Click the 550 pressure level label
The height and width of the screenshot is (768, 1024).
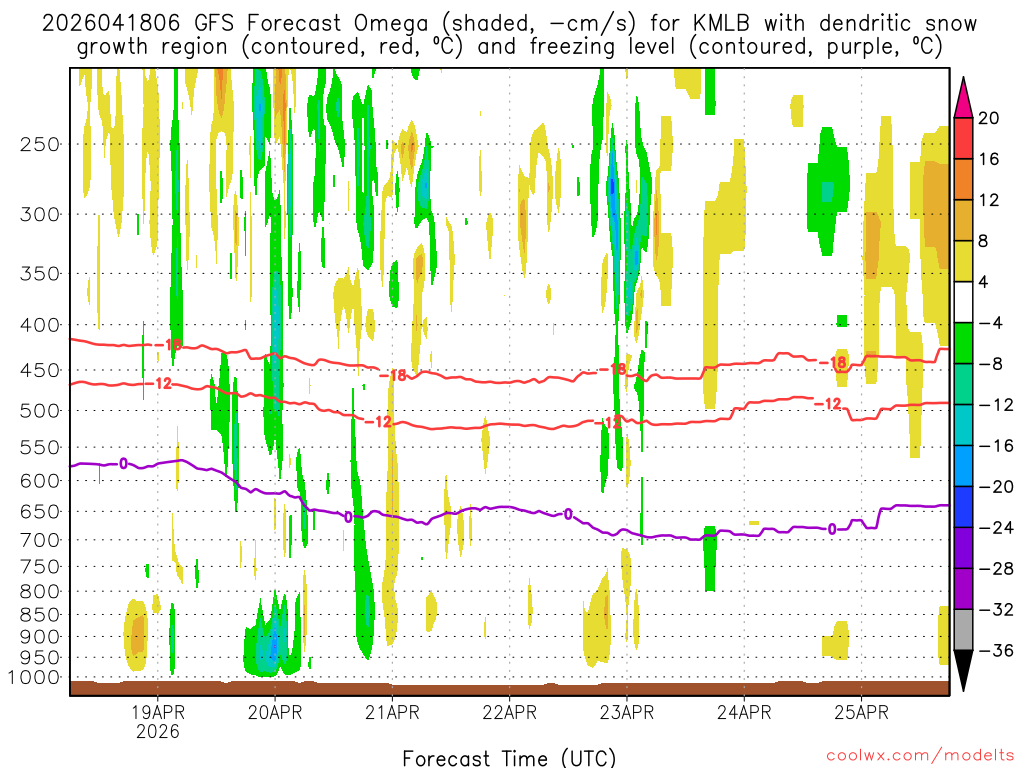40,447
